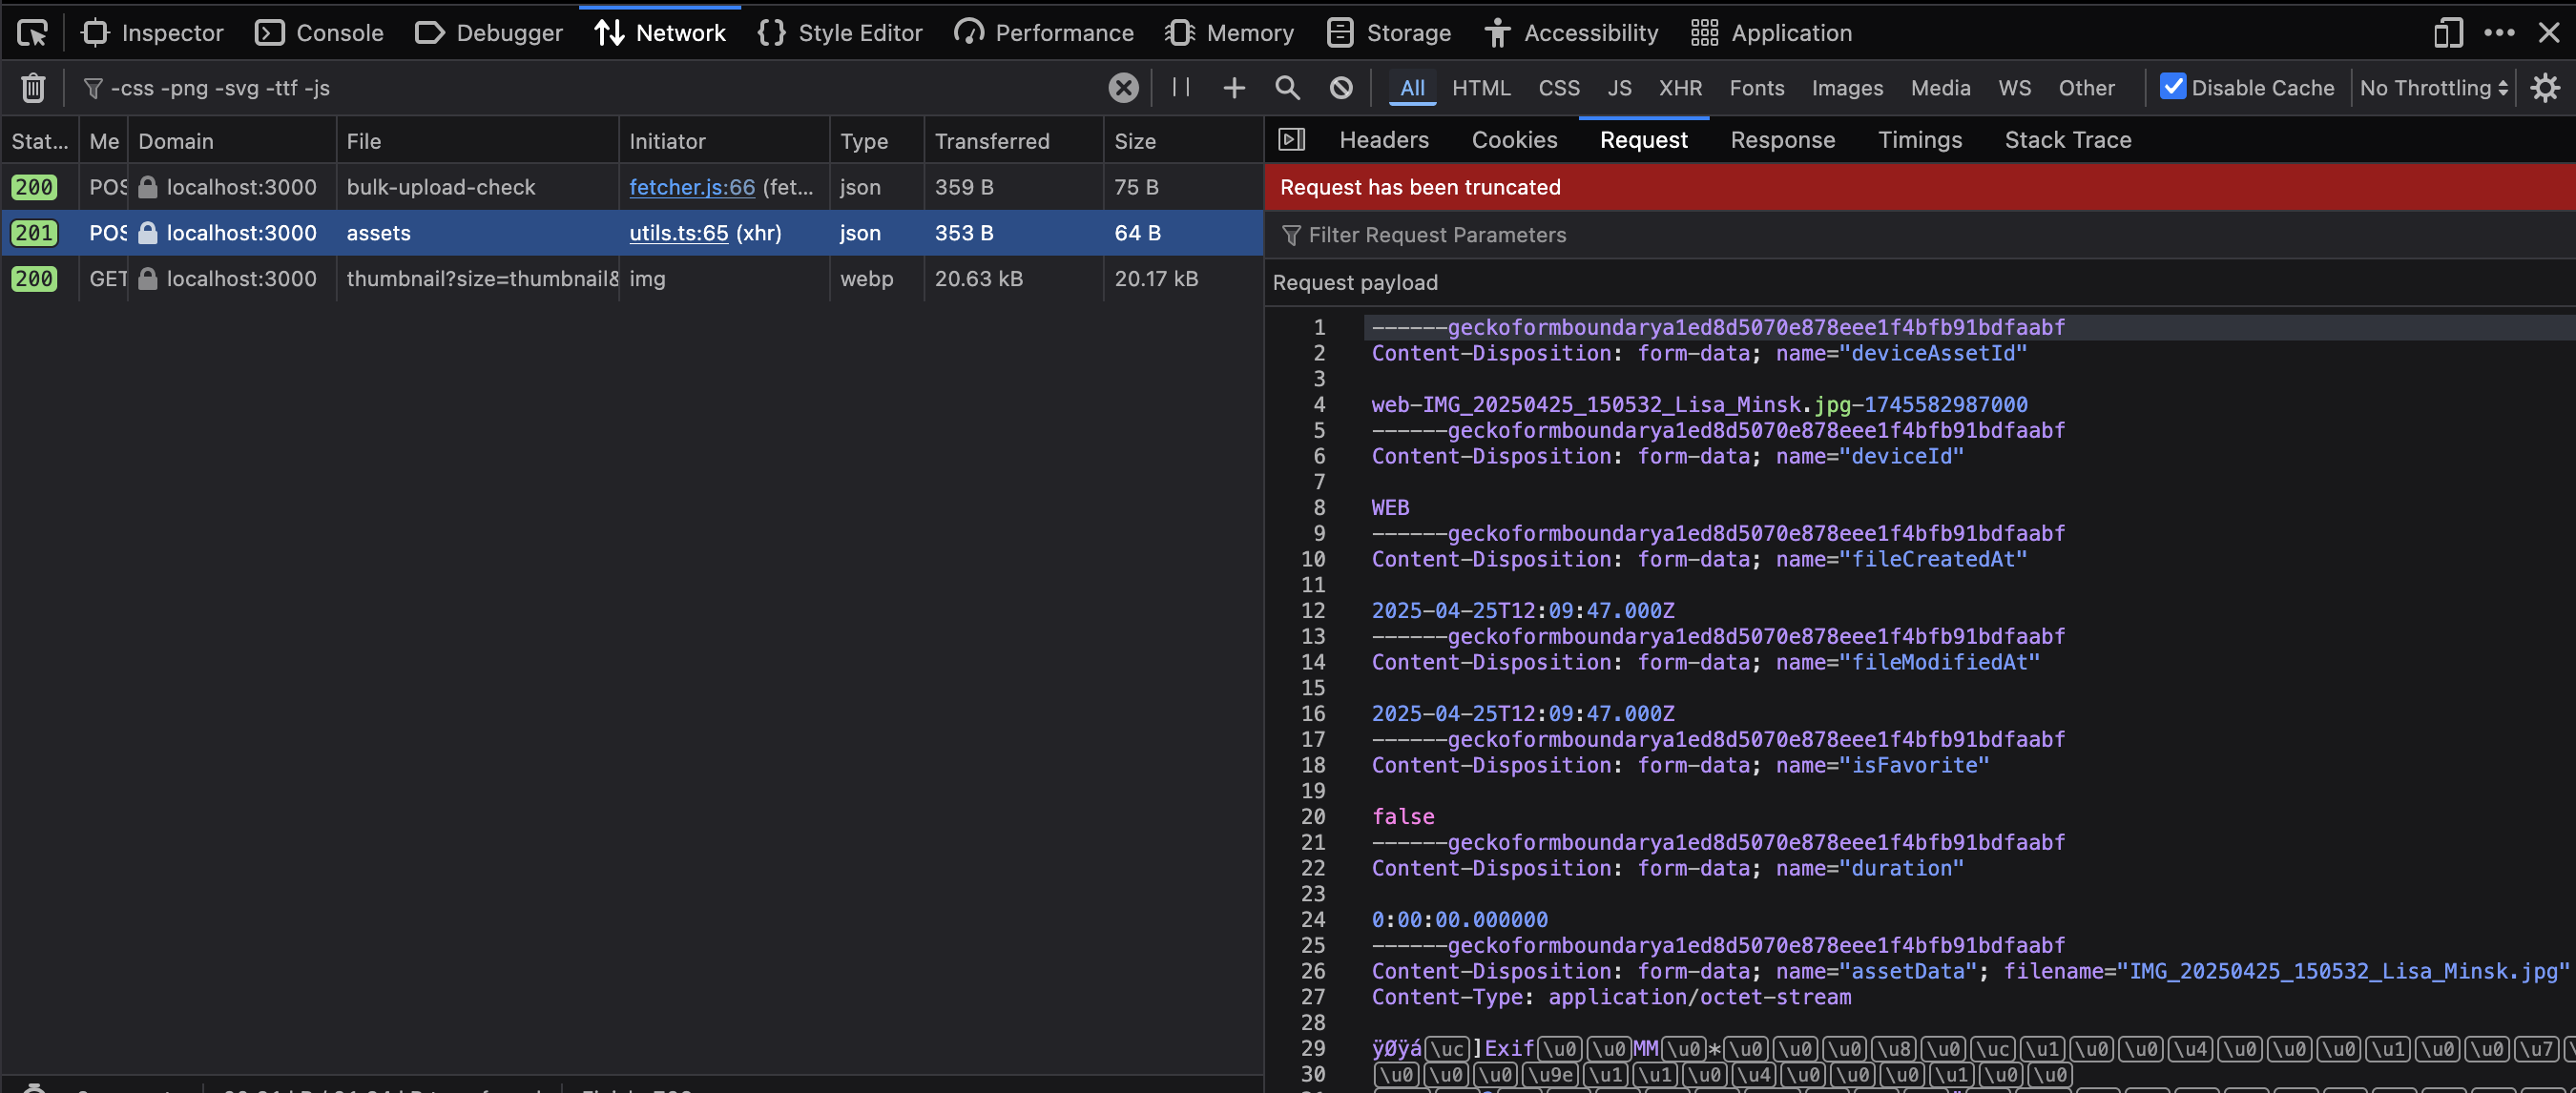Enable the XHR request filter
Image resolution: width=2576 pixels, height=1093 pixels.
(1680, 88)
